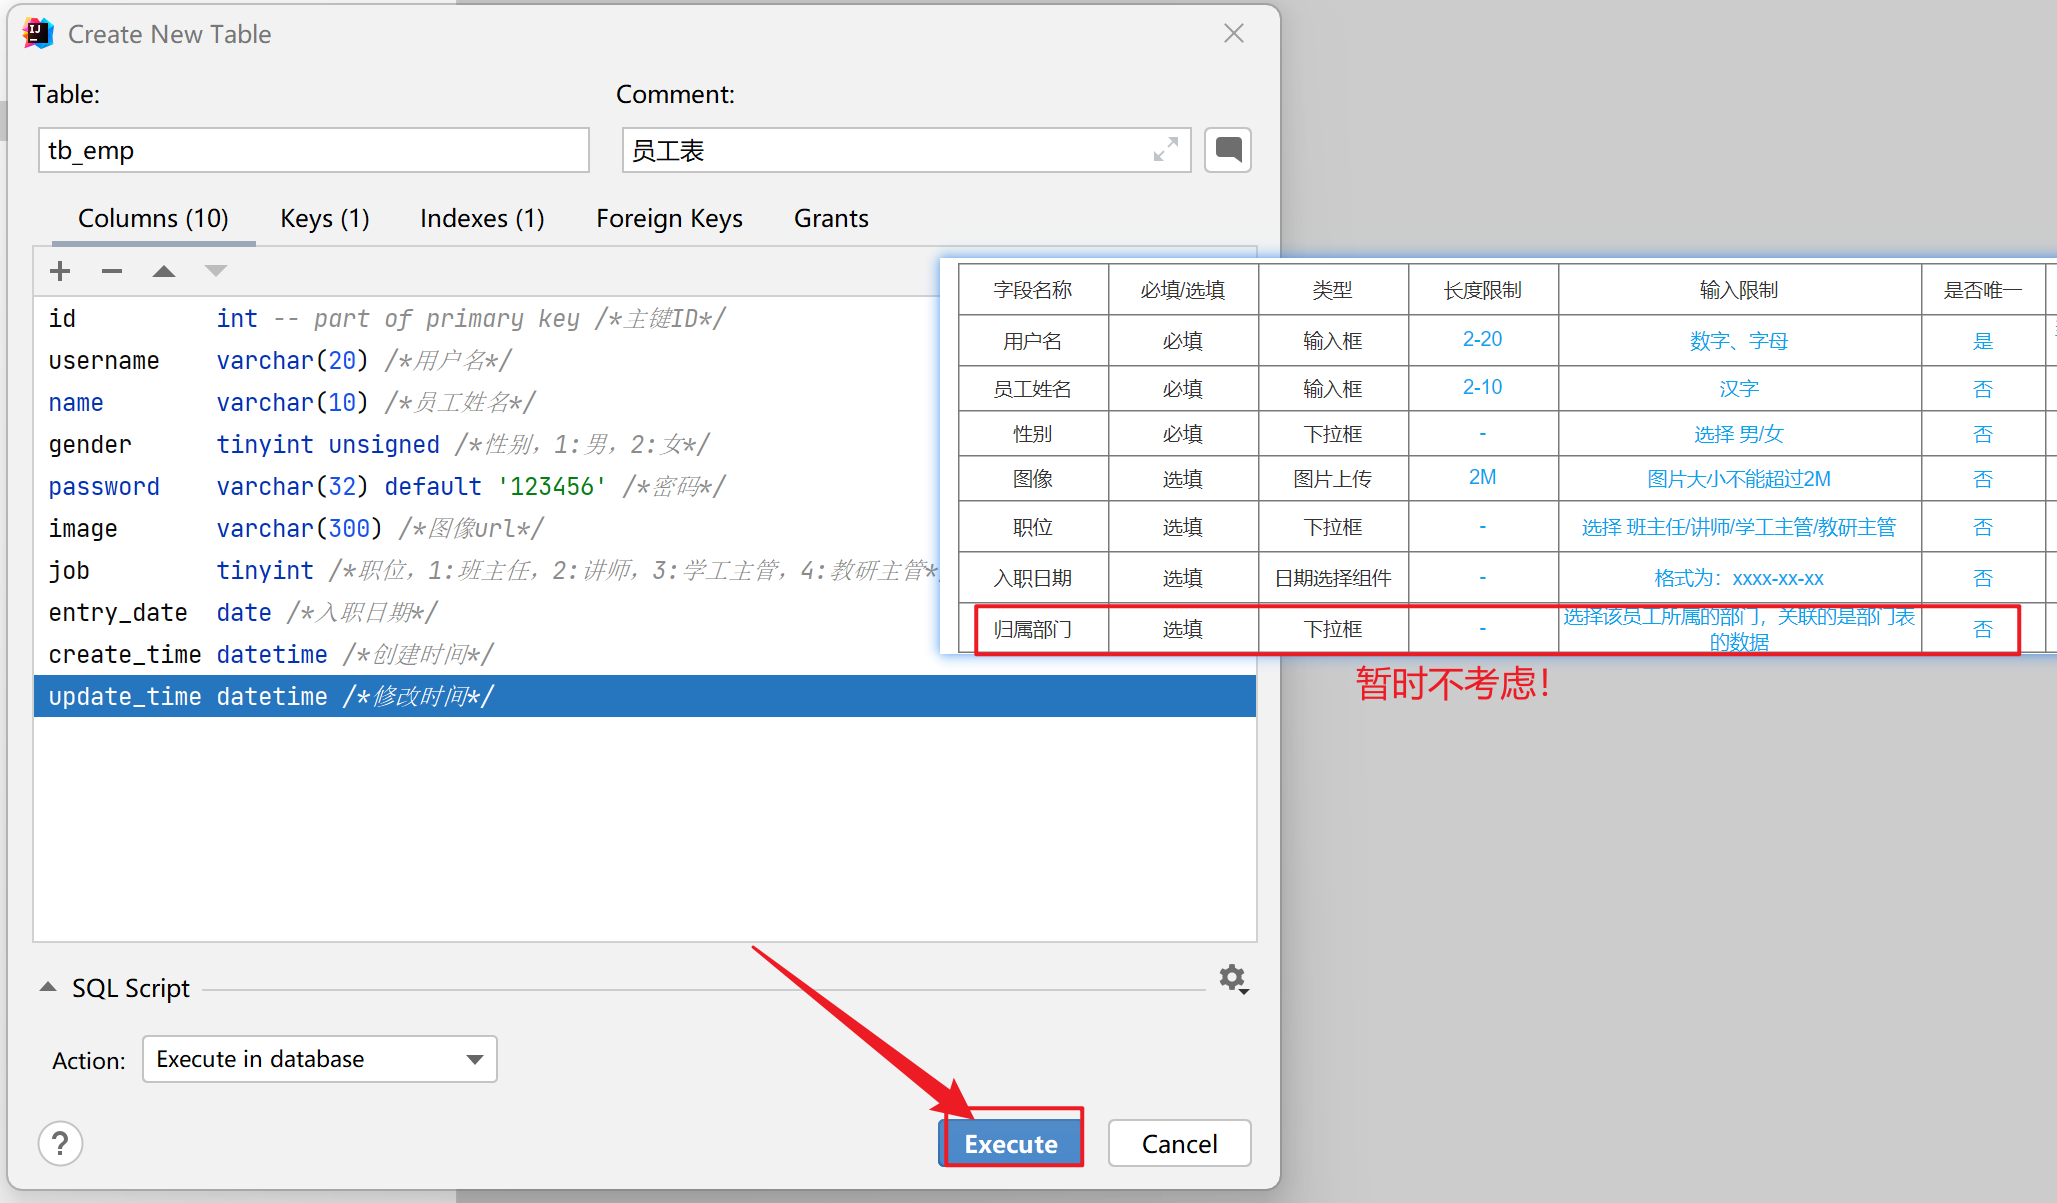Switch to Columns (10) tab
Image resolution: width=2057 pixels, height=1203 pixels.
[153, 218]
